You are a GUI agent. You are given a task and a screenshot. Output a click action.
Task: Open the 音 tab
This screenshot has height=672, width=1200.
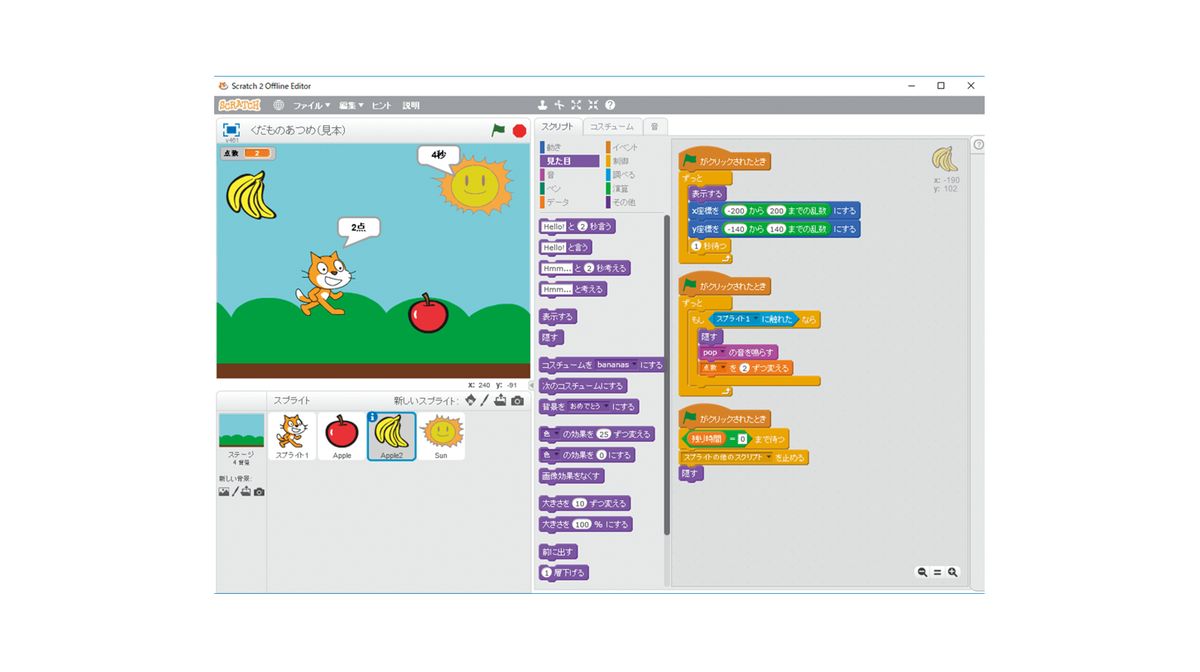point(654,127)
